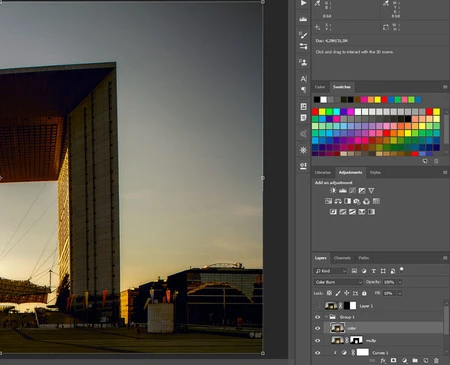Image resolution: width=450 pixels, height=365 pixels.
Task: Create new swatch in Swatches panel
Action: tap(425, 161)
